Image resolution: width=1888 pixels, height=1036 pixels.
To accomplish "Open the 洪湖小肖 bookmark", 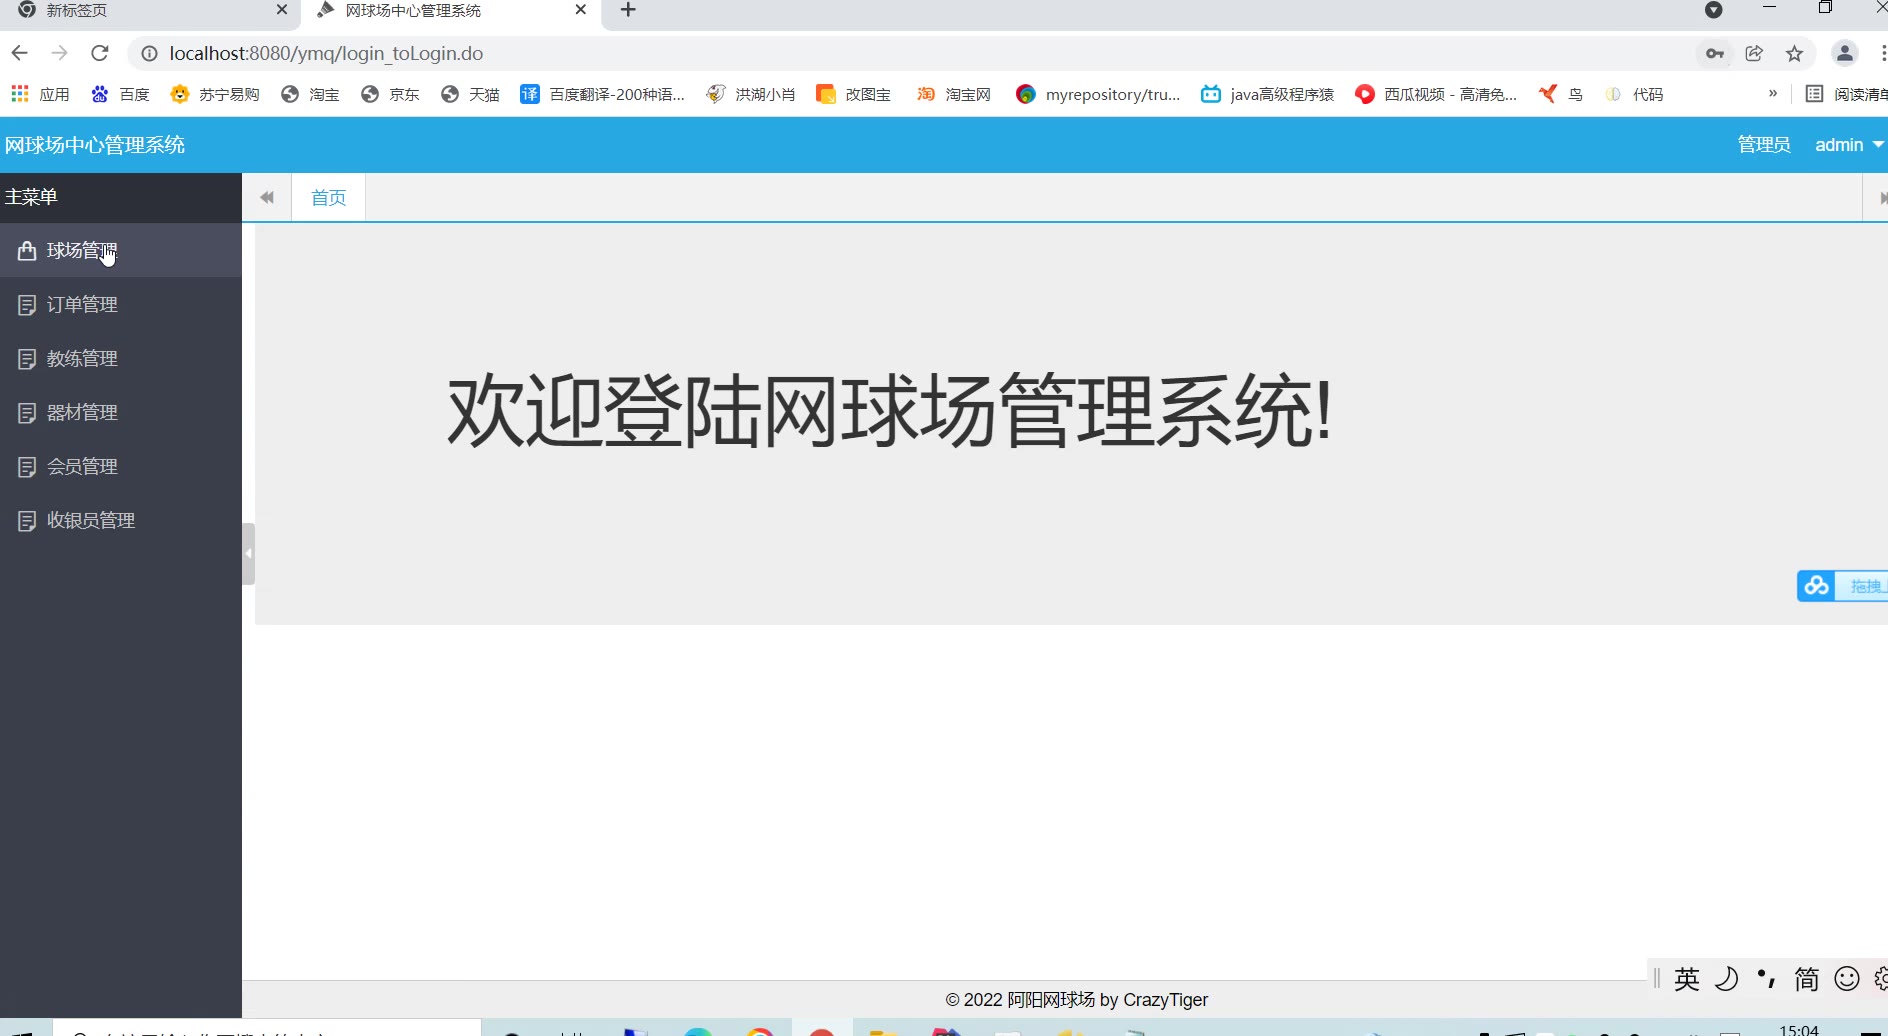I will pyautogui.click(x=751, y=94).
